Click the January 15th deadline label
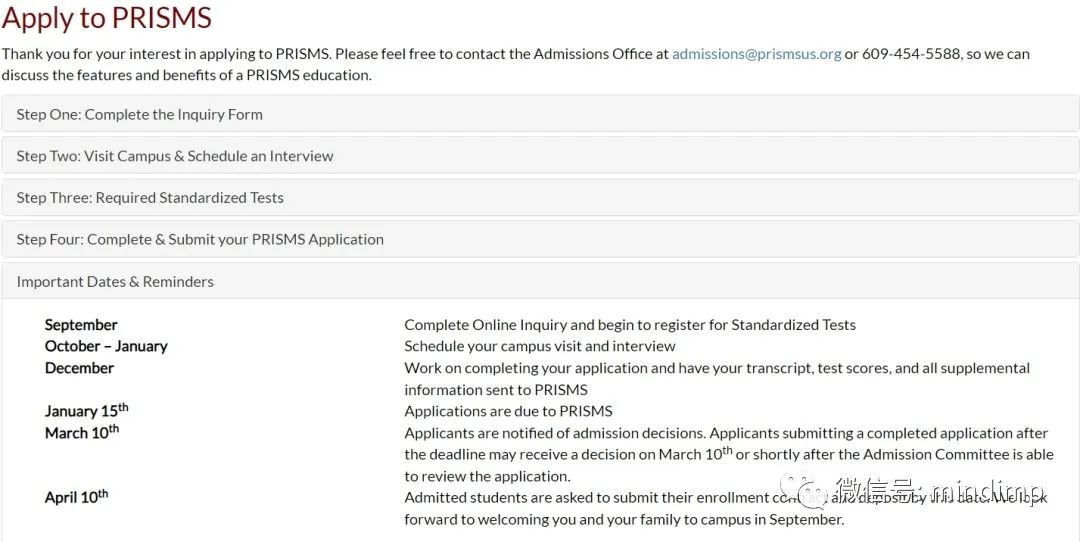The width and height of the screenshot is (1080, 542). 87,410
